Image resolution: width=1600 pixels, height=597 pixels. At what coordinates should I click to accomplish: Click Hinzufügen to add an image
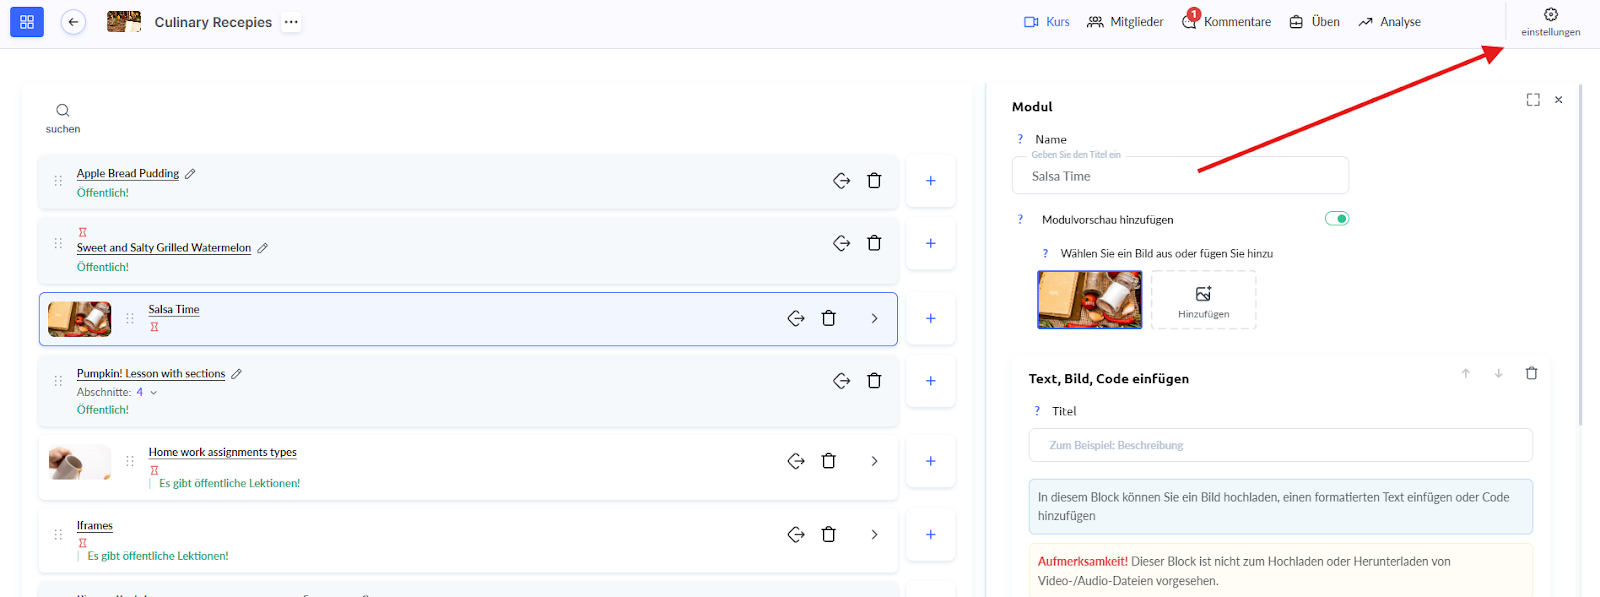click(1203, 300)
